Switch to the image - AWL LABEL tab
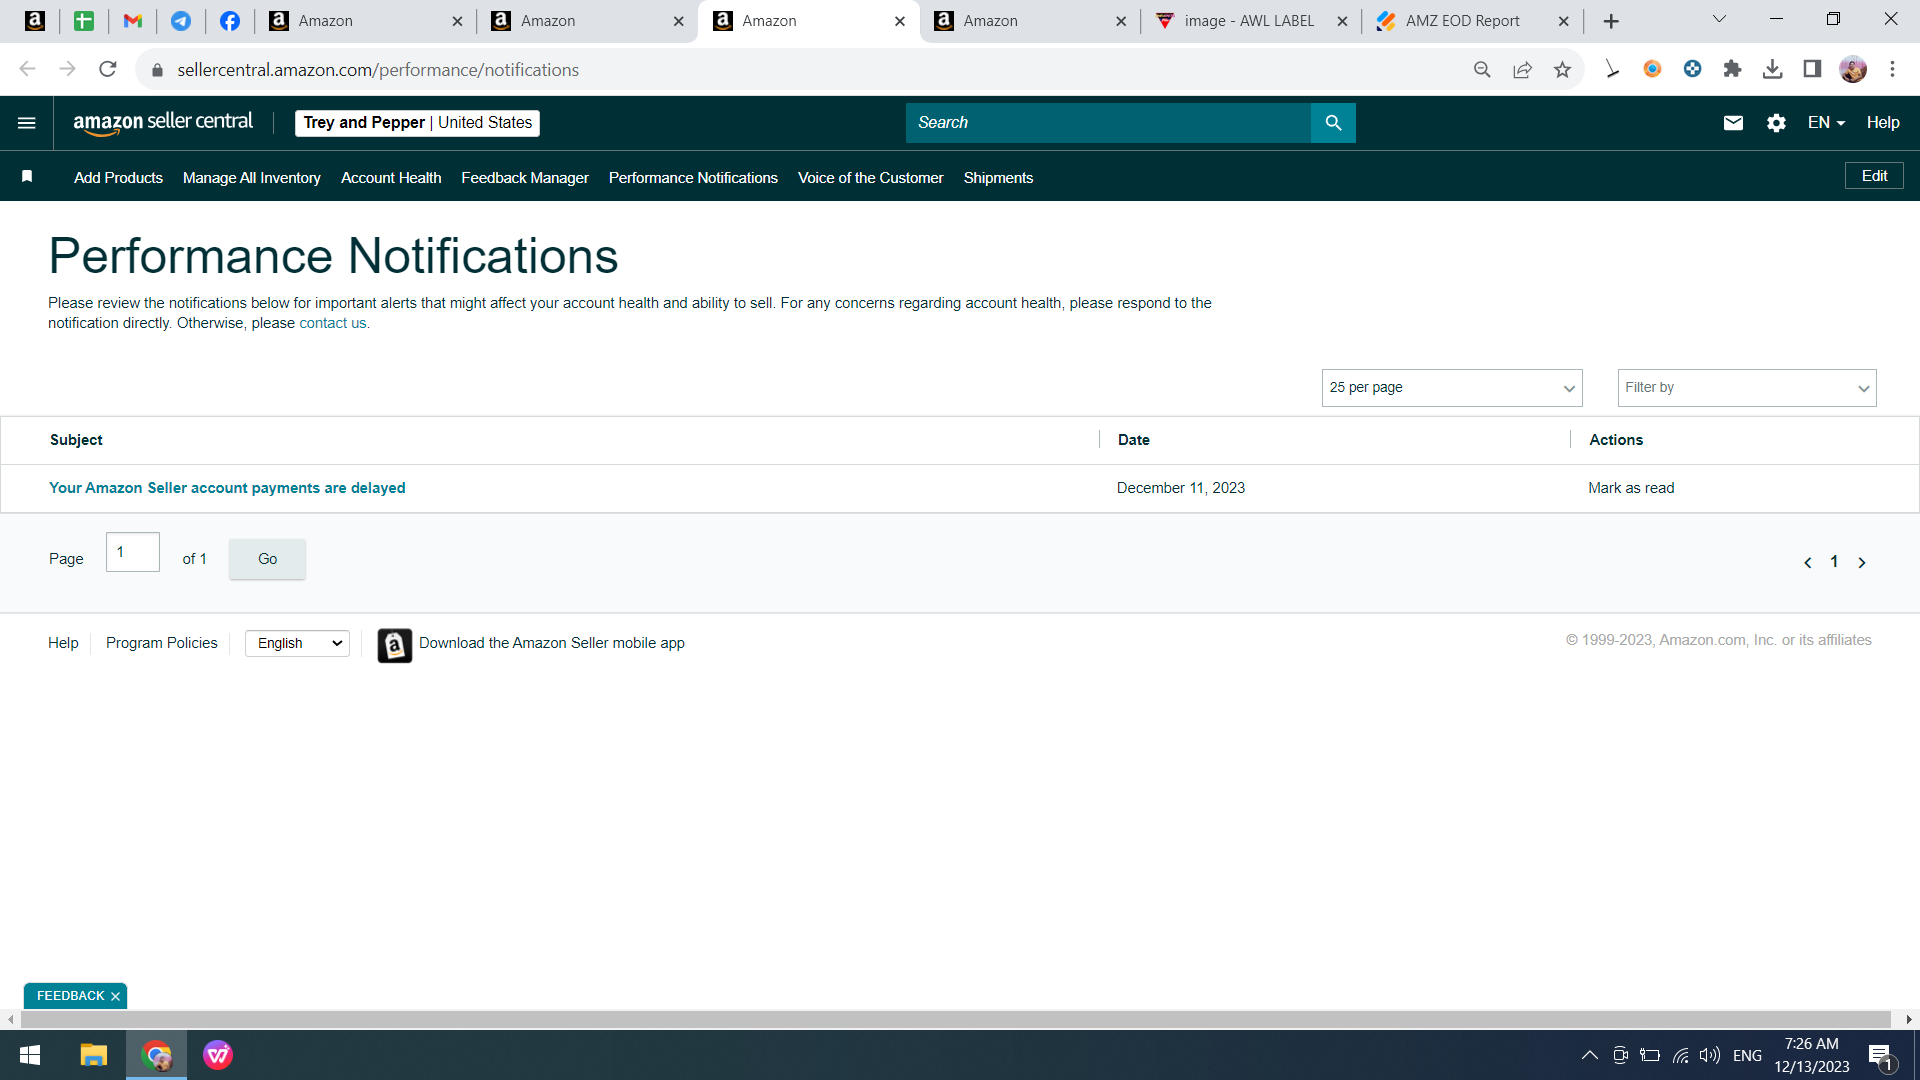Viewport: 1920px width, 1080px height. (1249, 21)
